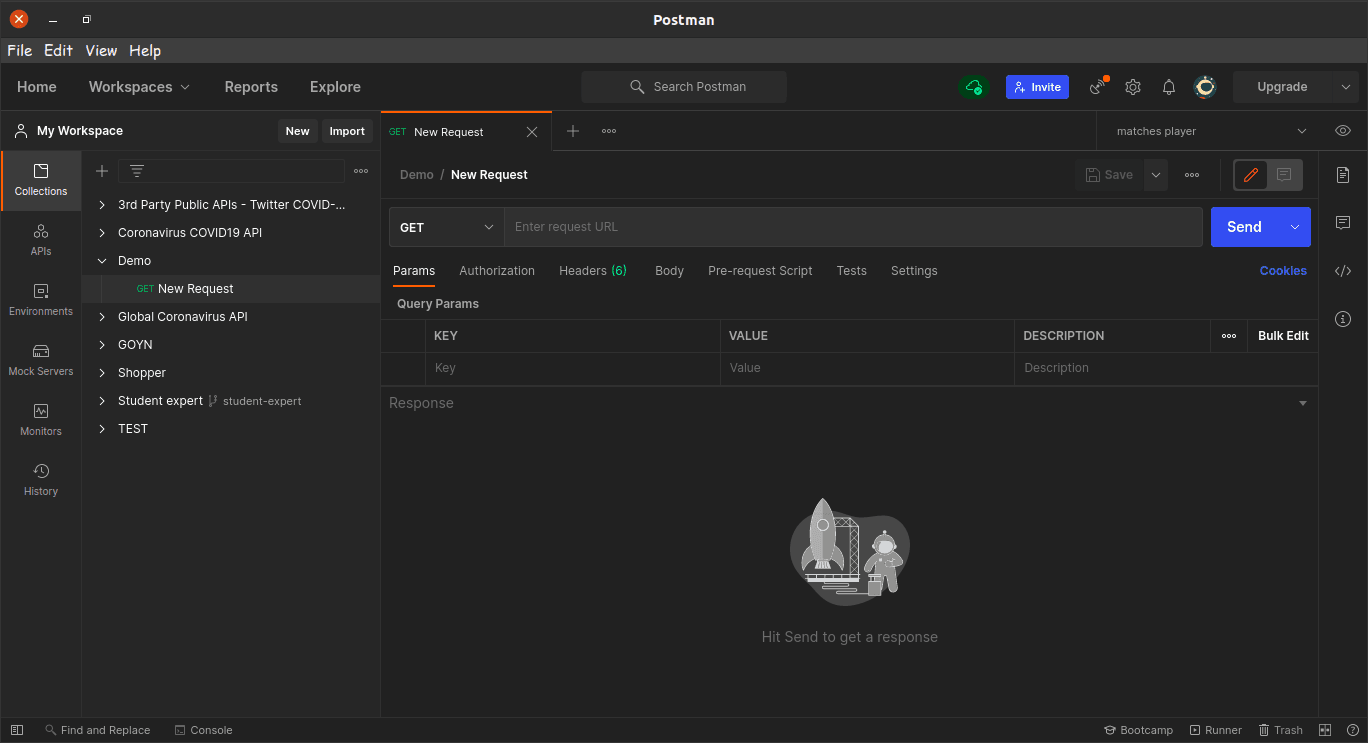The width and height of the screenshot is (1368, 743).
Task: Toggle sidebar visibility in status bar
Action: click(x=17, y=730)
